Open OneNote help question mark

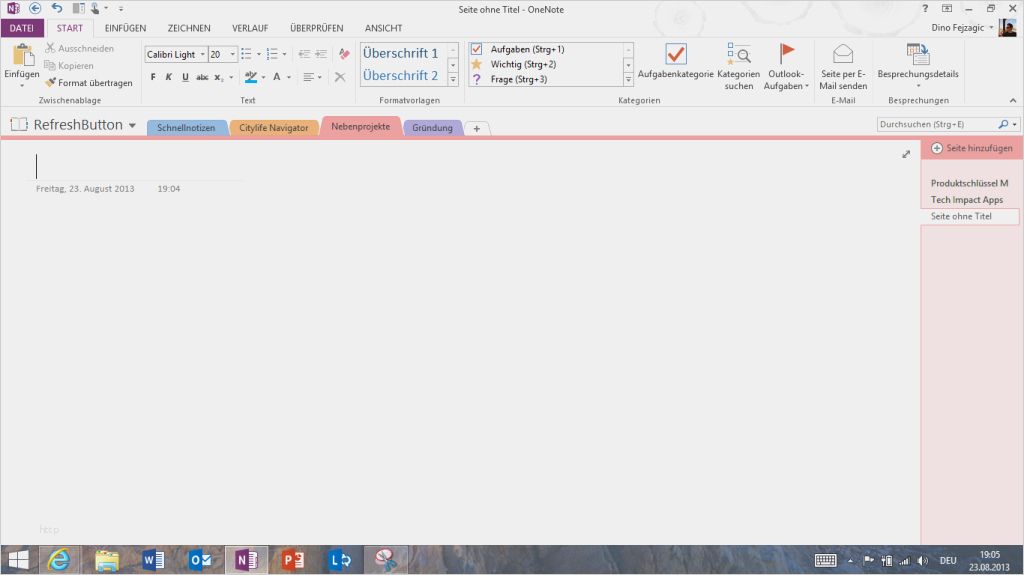925,8
